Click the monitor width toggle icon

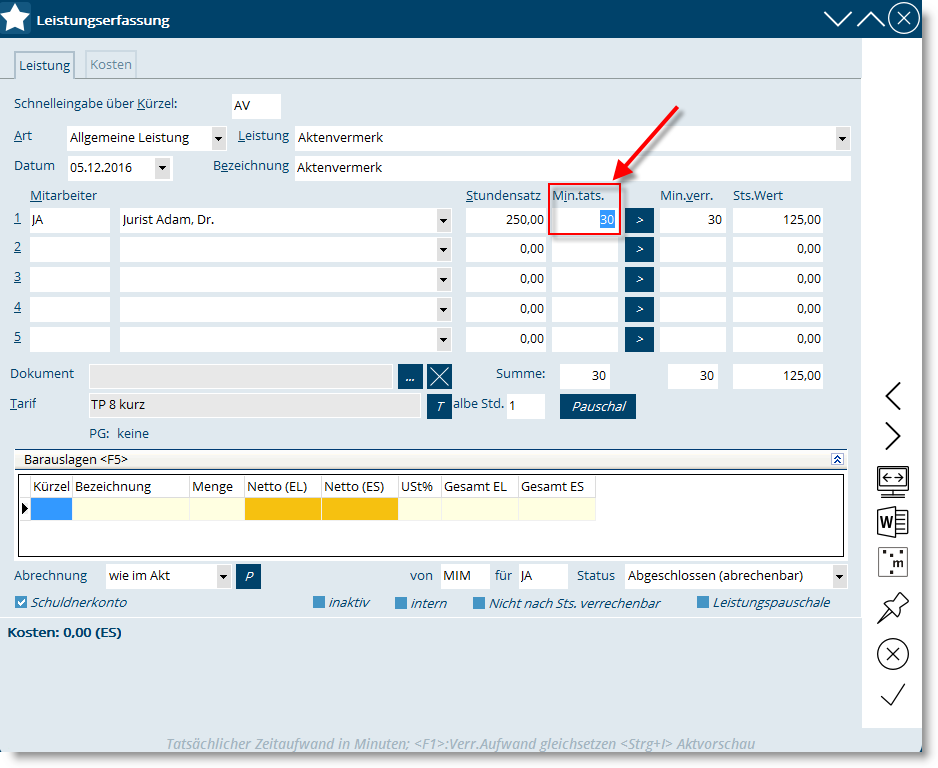(893, 481)
